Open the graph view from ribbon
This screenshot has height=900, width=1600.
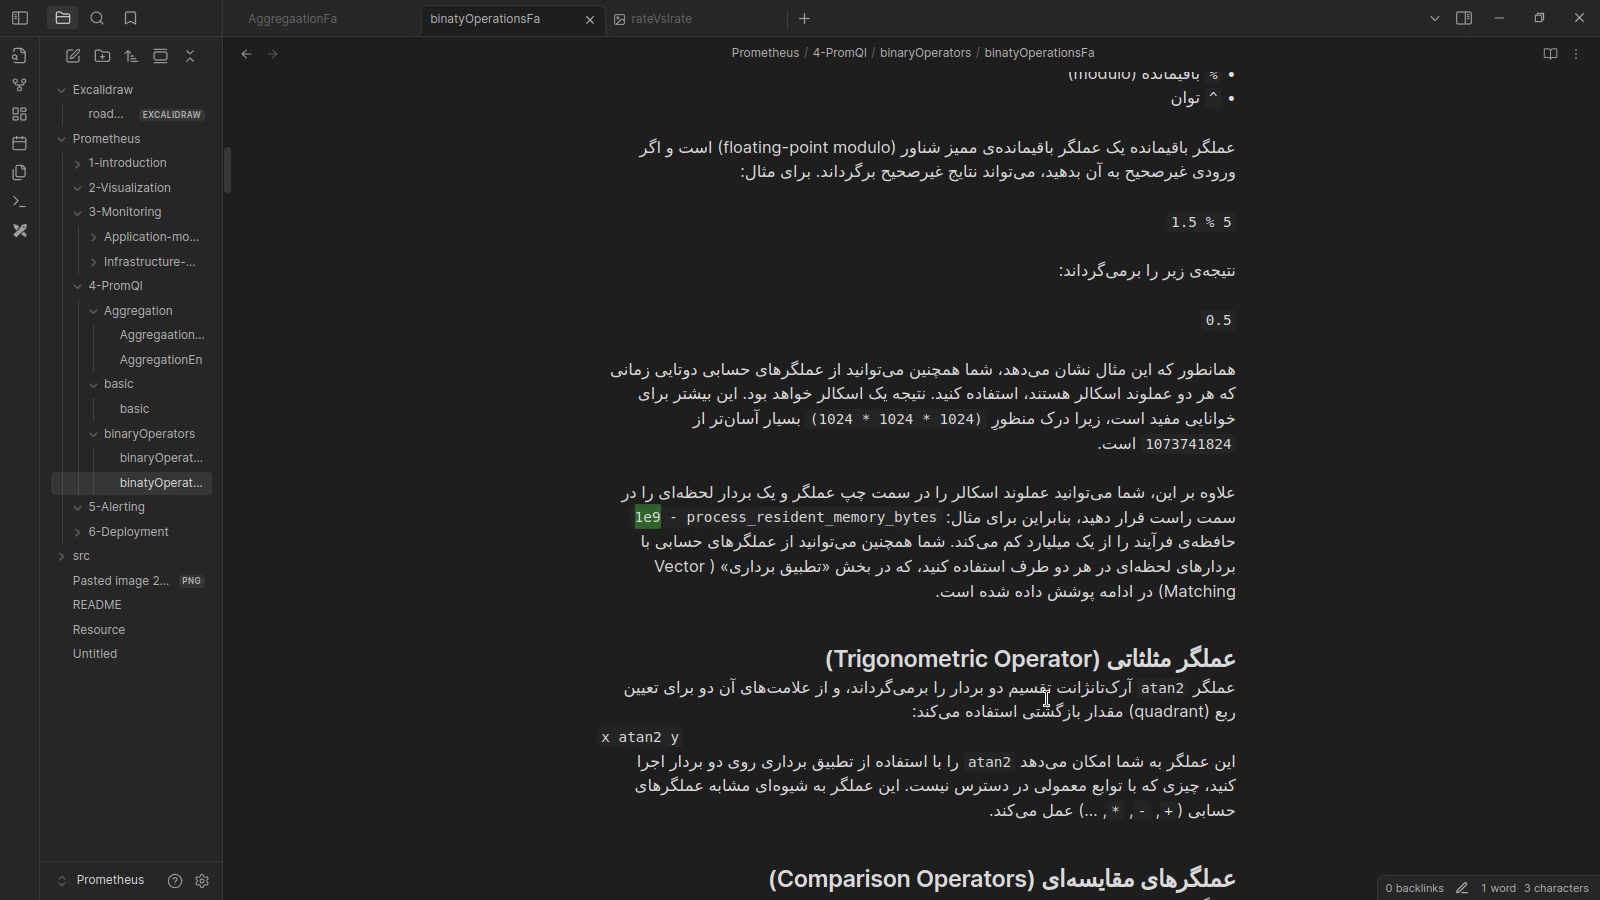pos(19,85)
